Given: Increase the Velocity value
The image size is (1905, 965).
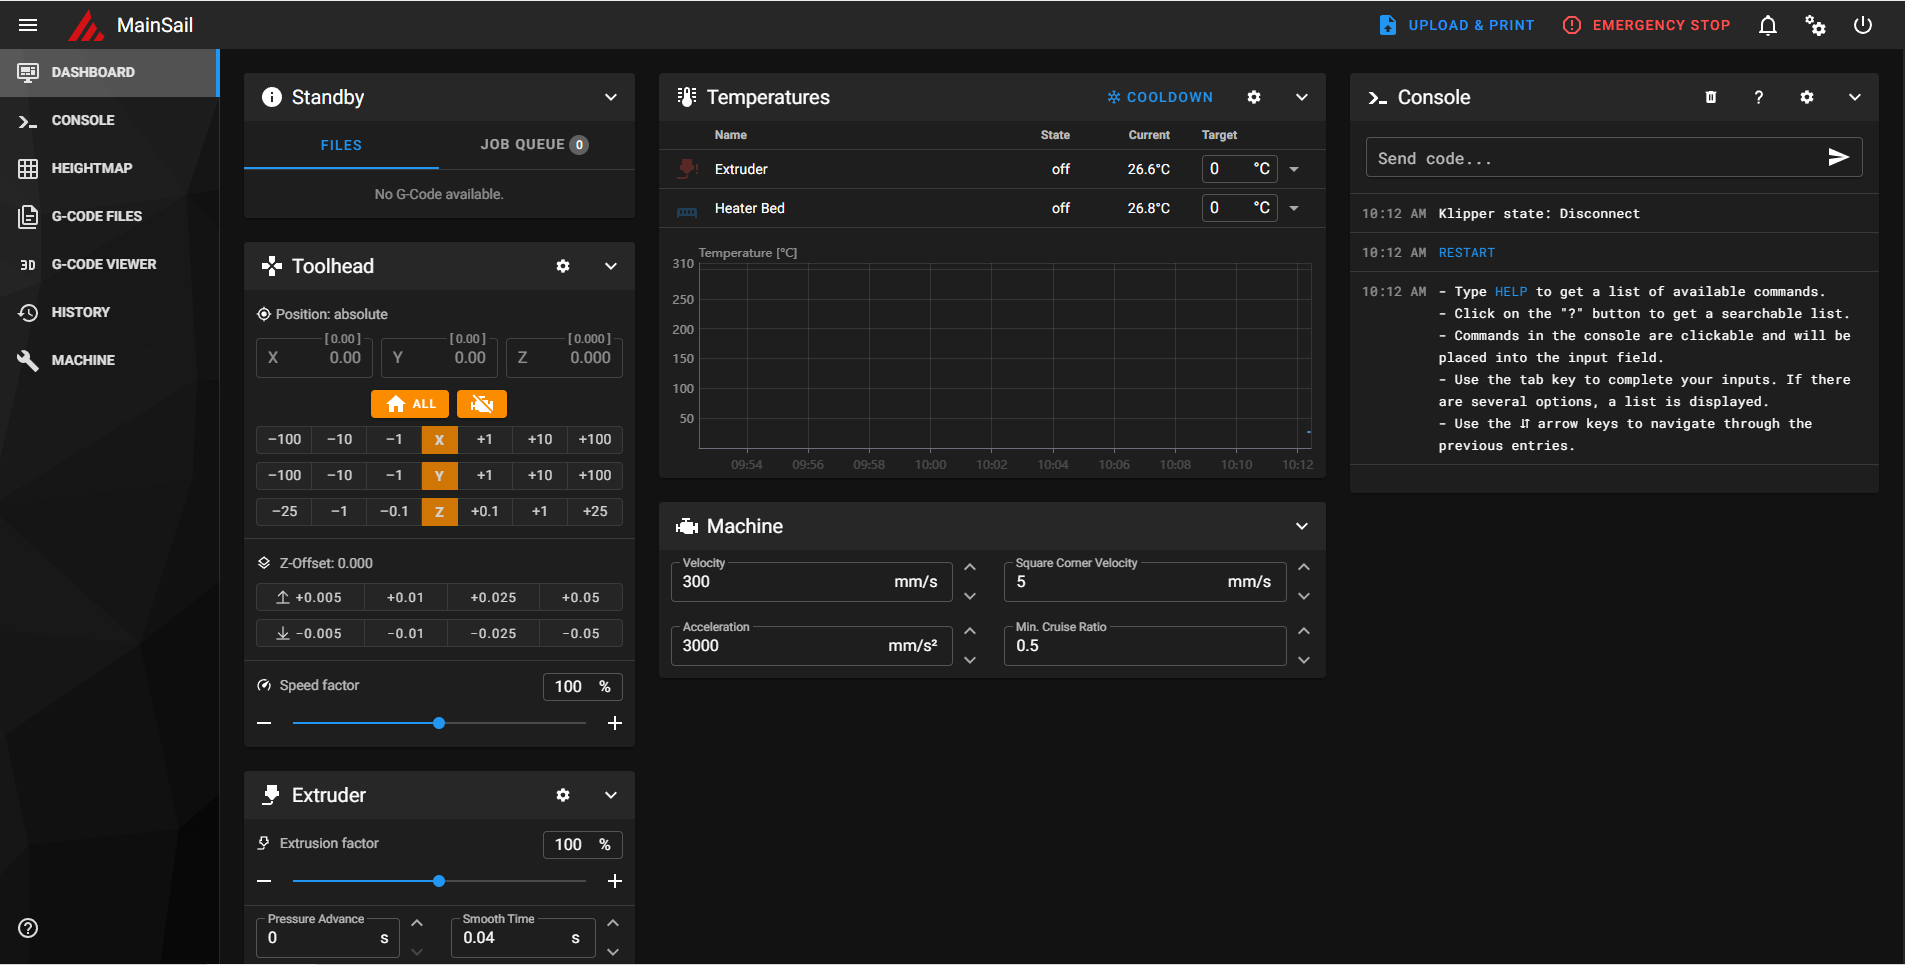Looking at the screenshot, I should click(x=970, y=567).
